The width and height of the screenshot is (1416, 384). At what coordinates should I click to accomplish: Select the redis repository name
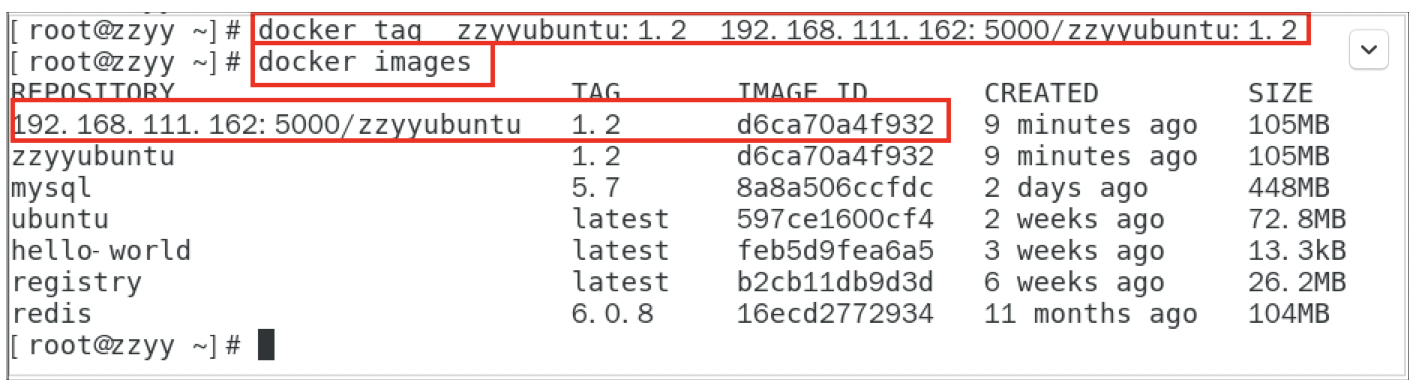click(x=51, y=314)
